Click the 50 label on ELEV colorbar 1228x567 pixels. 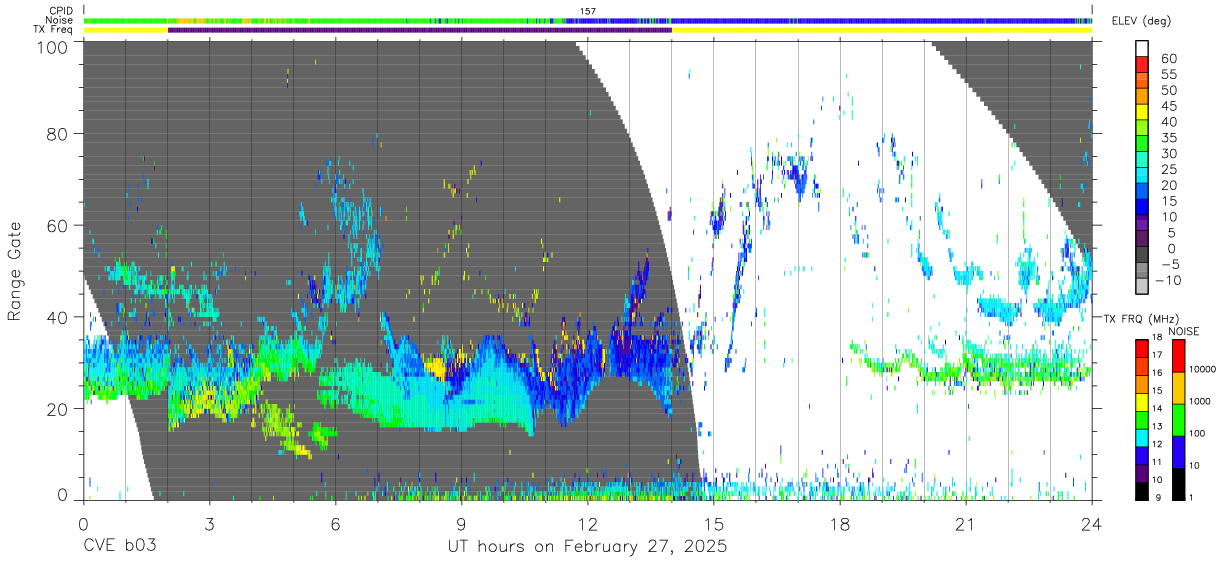[x=1169, y=91]
